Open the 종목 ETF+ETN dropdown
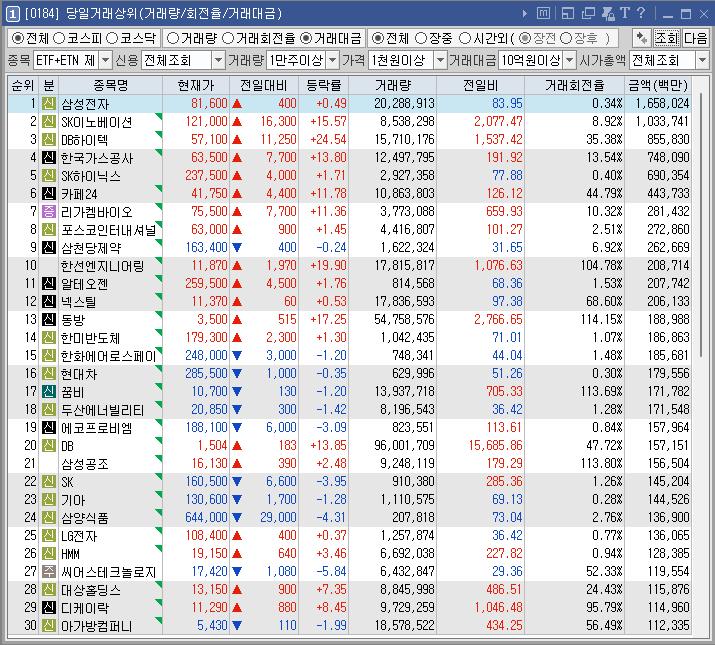Screen dimensions: 715x645 pos(106,60)
